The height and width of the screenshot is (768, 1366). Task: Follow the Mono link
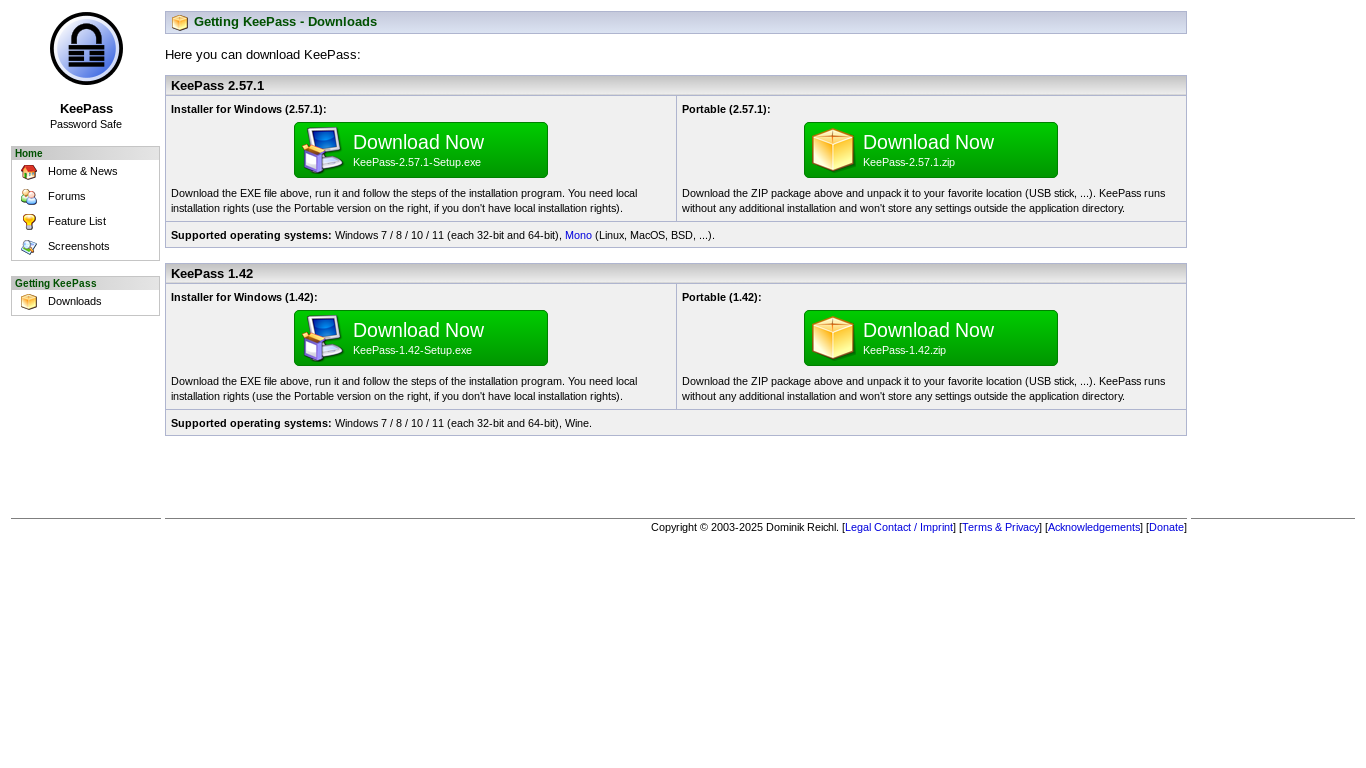pyautogui.click(x=578, y=236)
